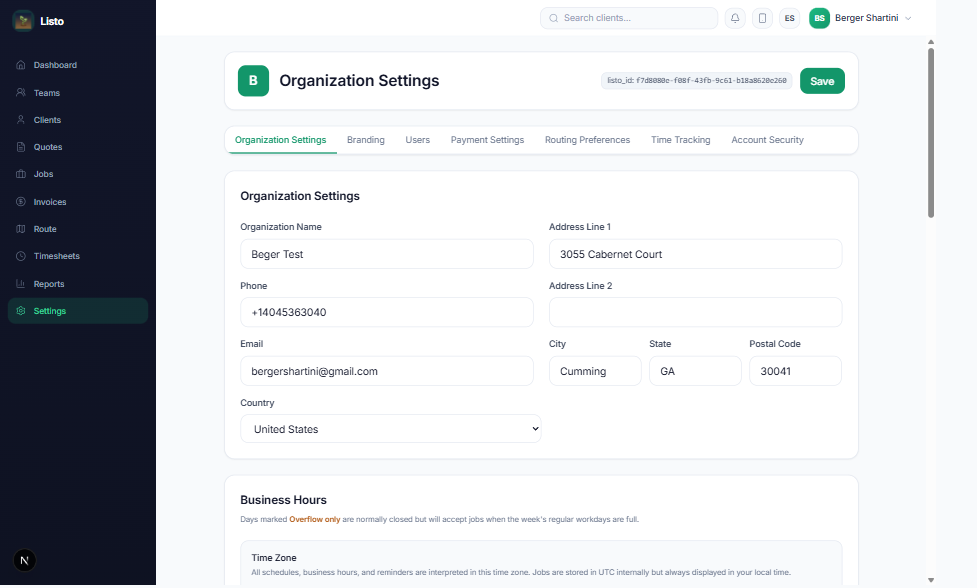Click the Quotes document icon
The width and height of the screenshot is (977, 588).
click(x=21, y=147)
